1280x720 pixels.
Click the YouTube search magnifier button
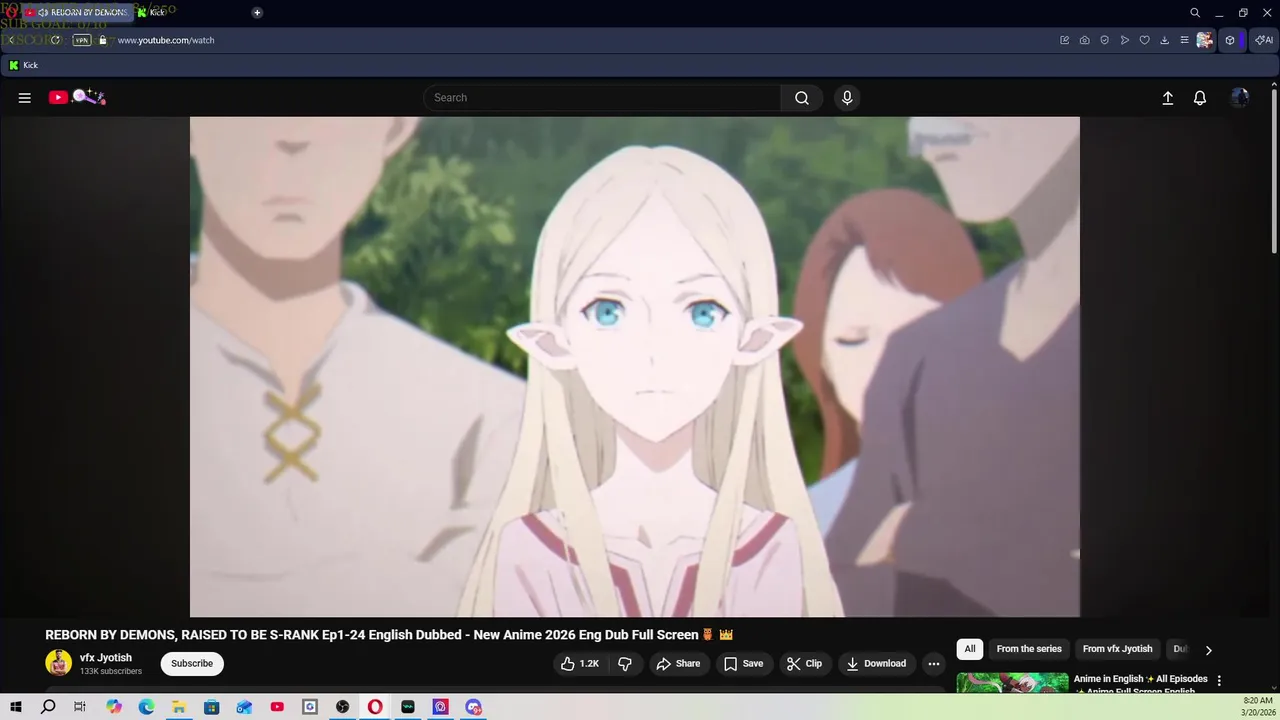click(802, 98)
